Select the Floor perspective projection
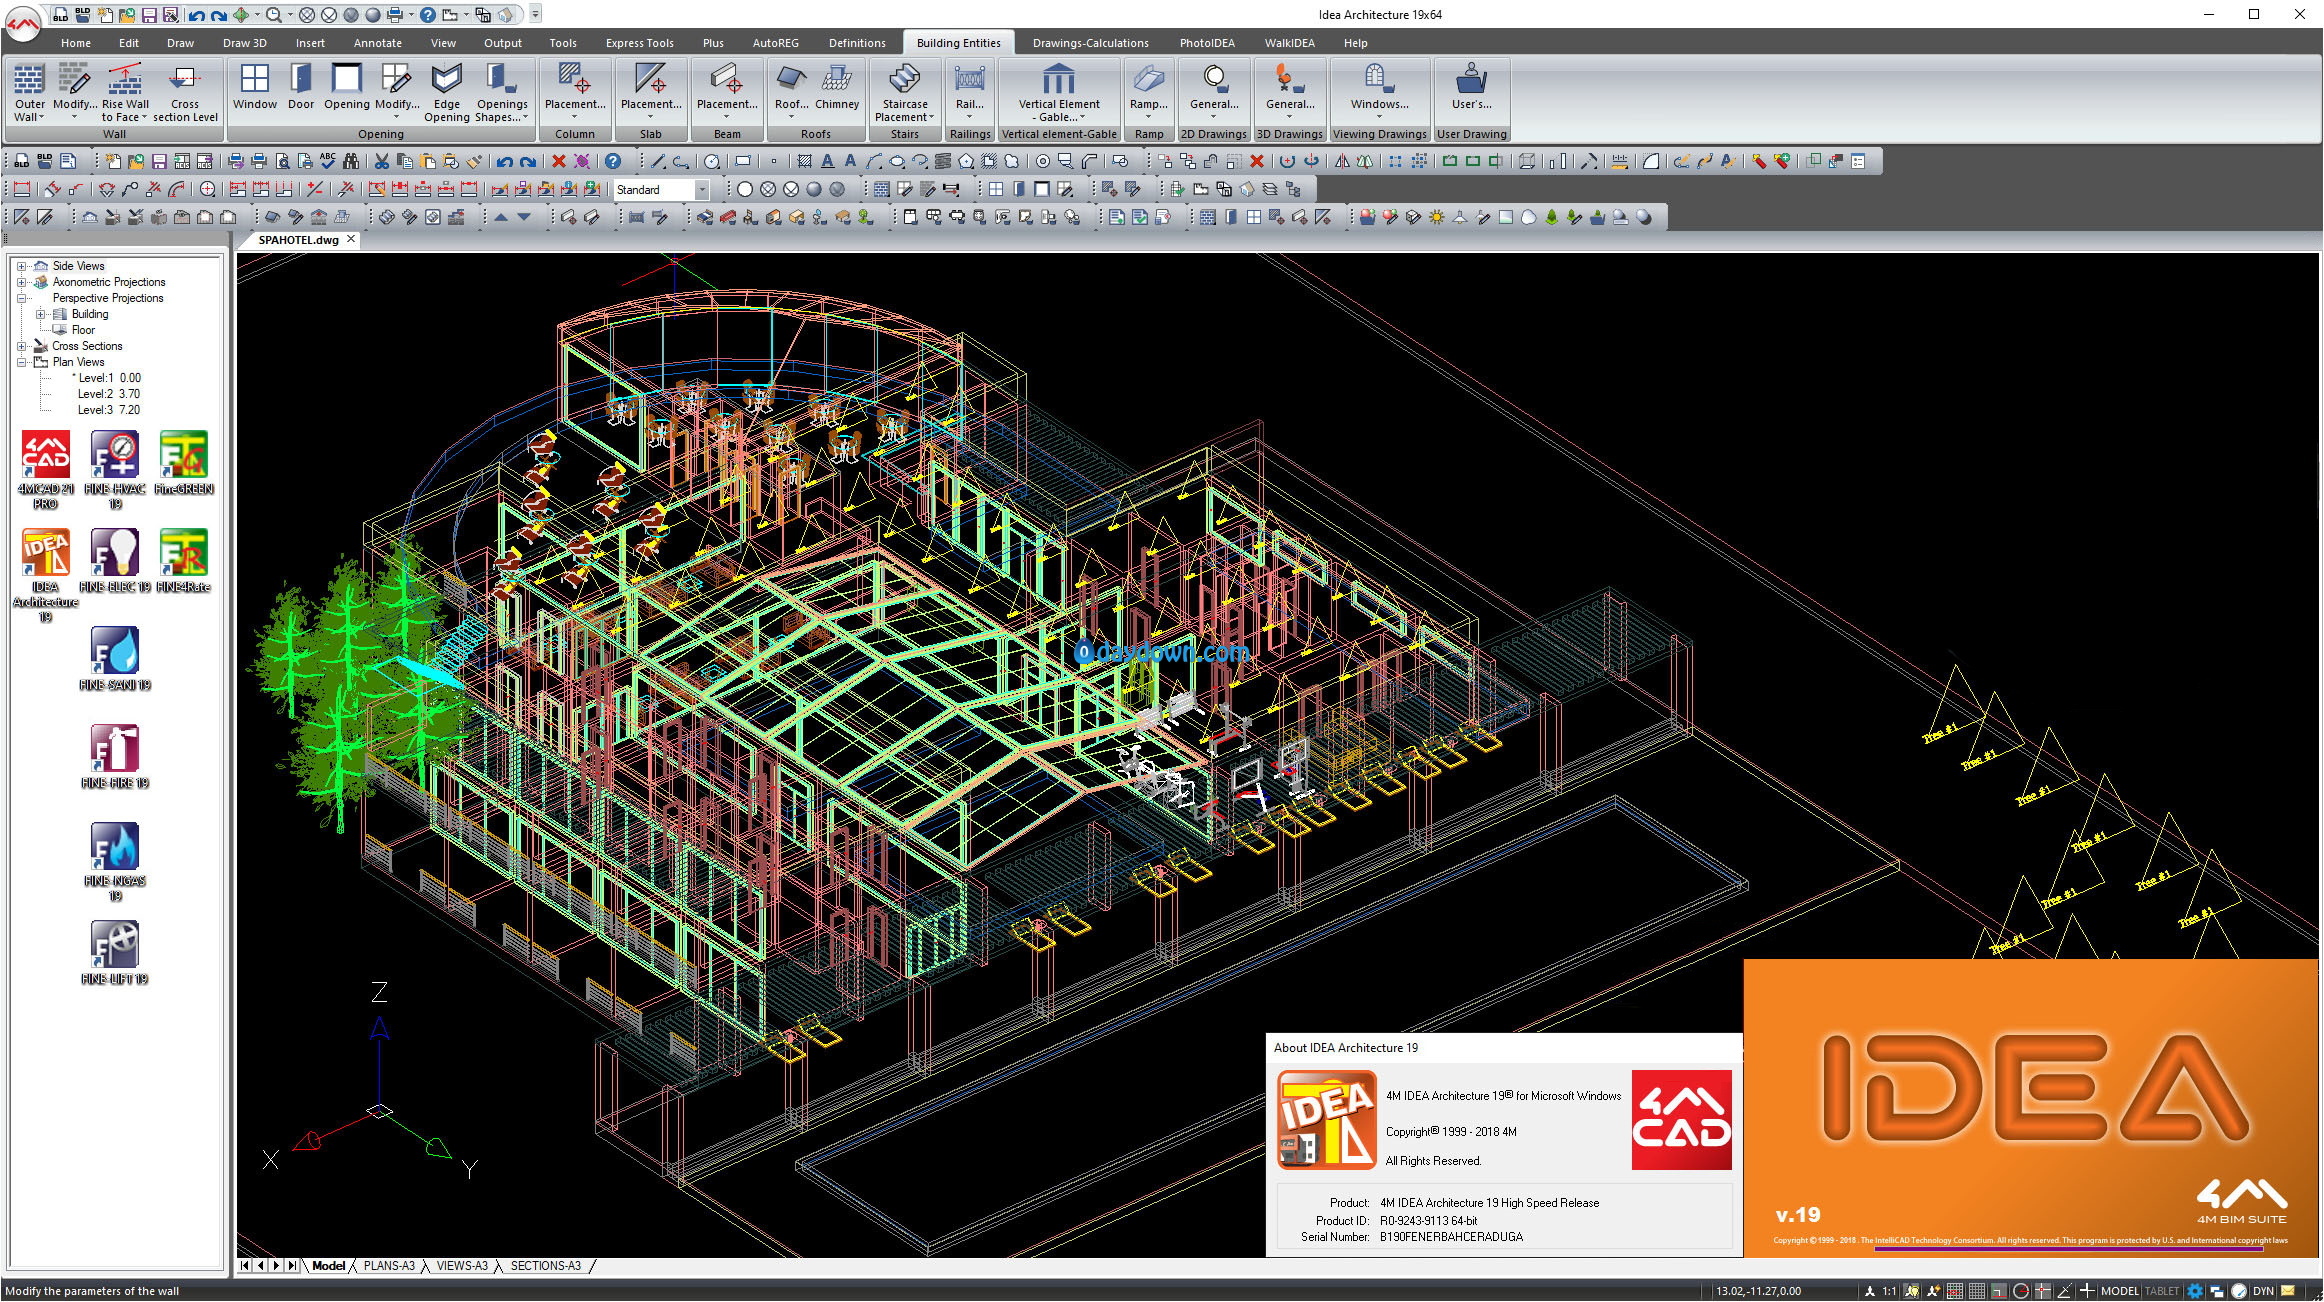 [x=83, y=330]
